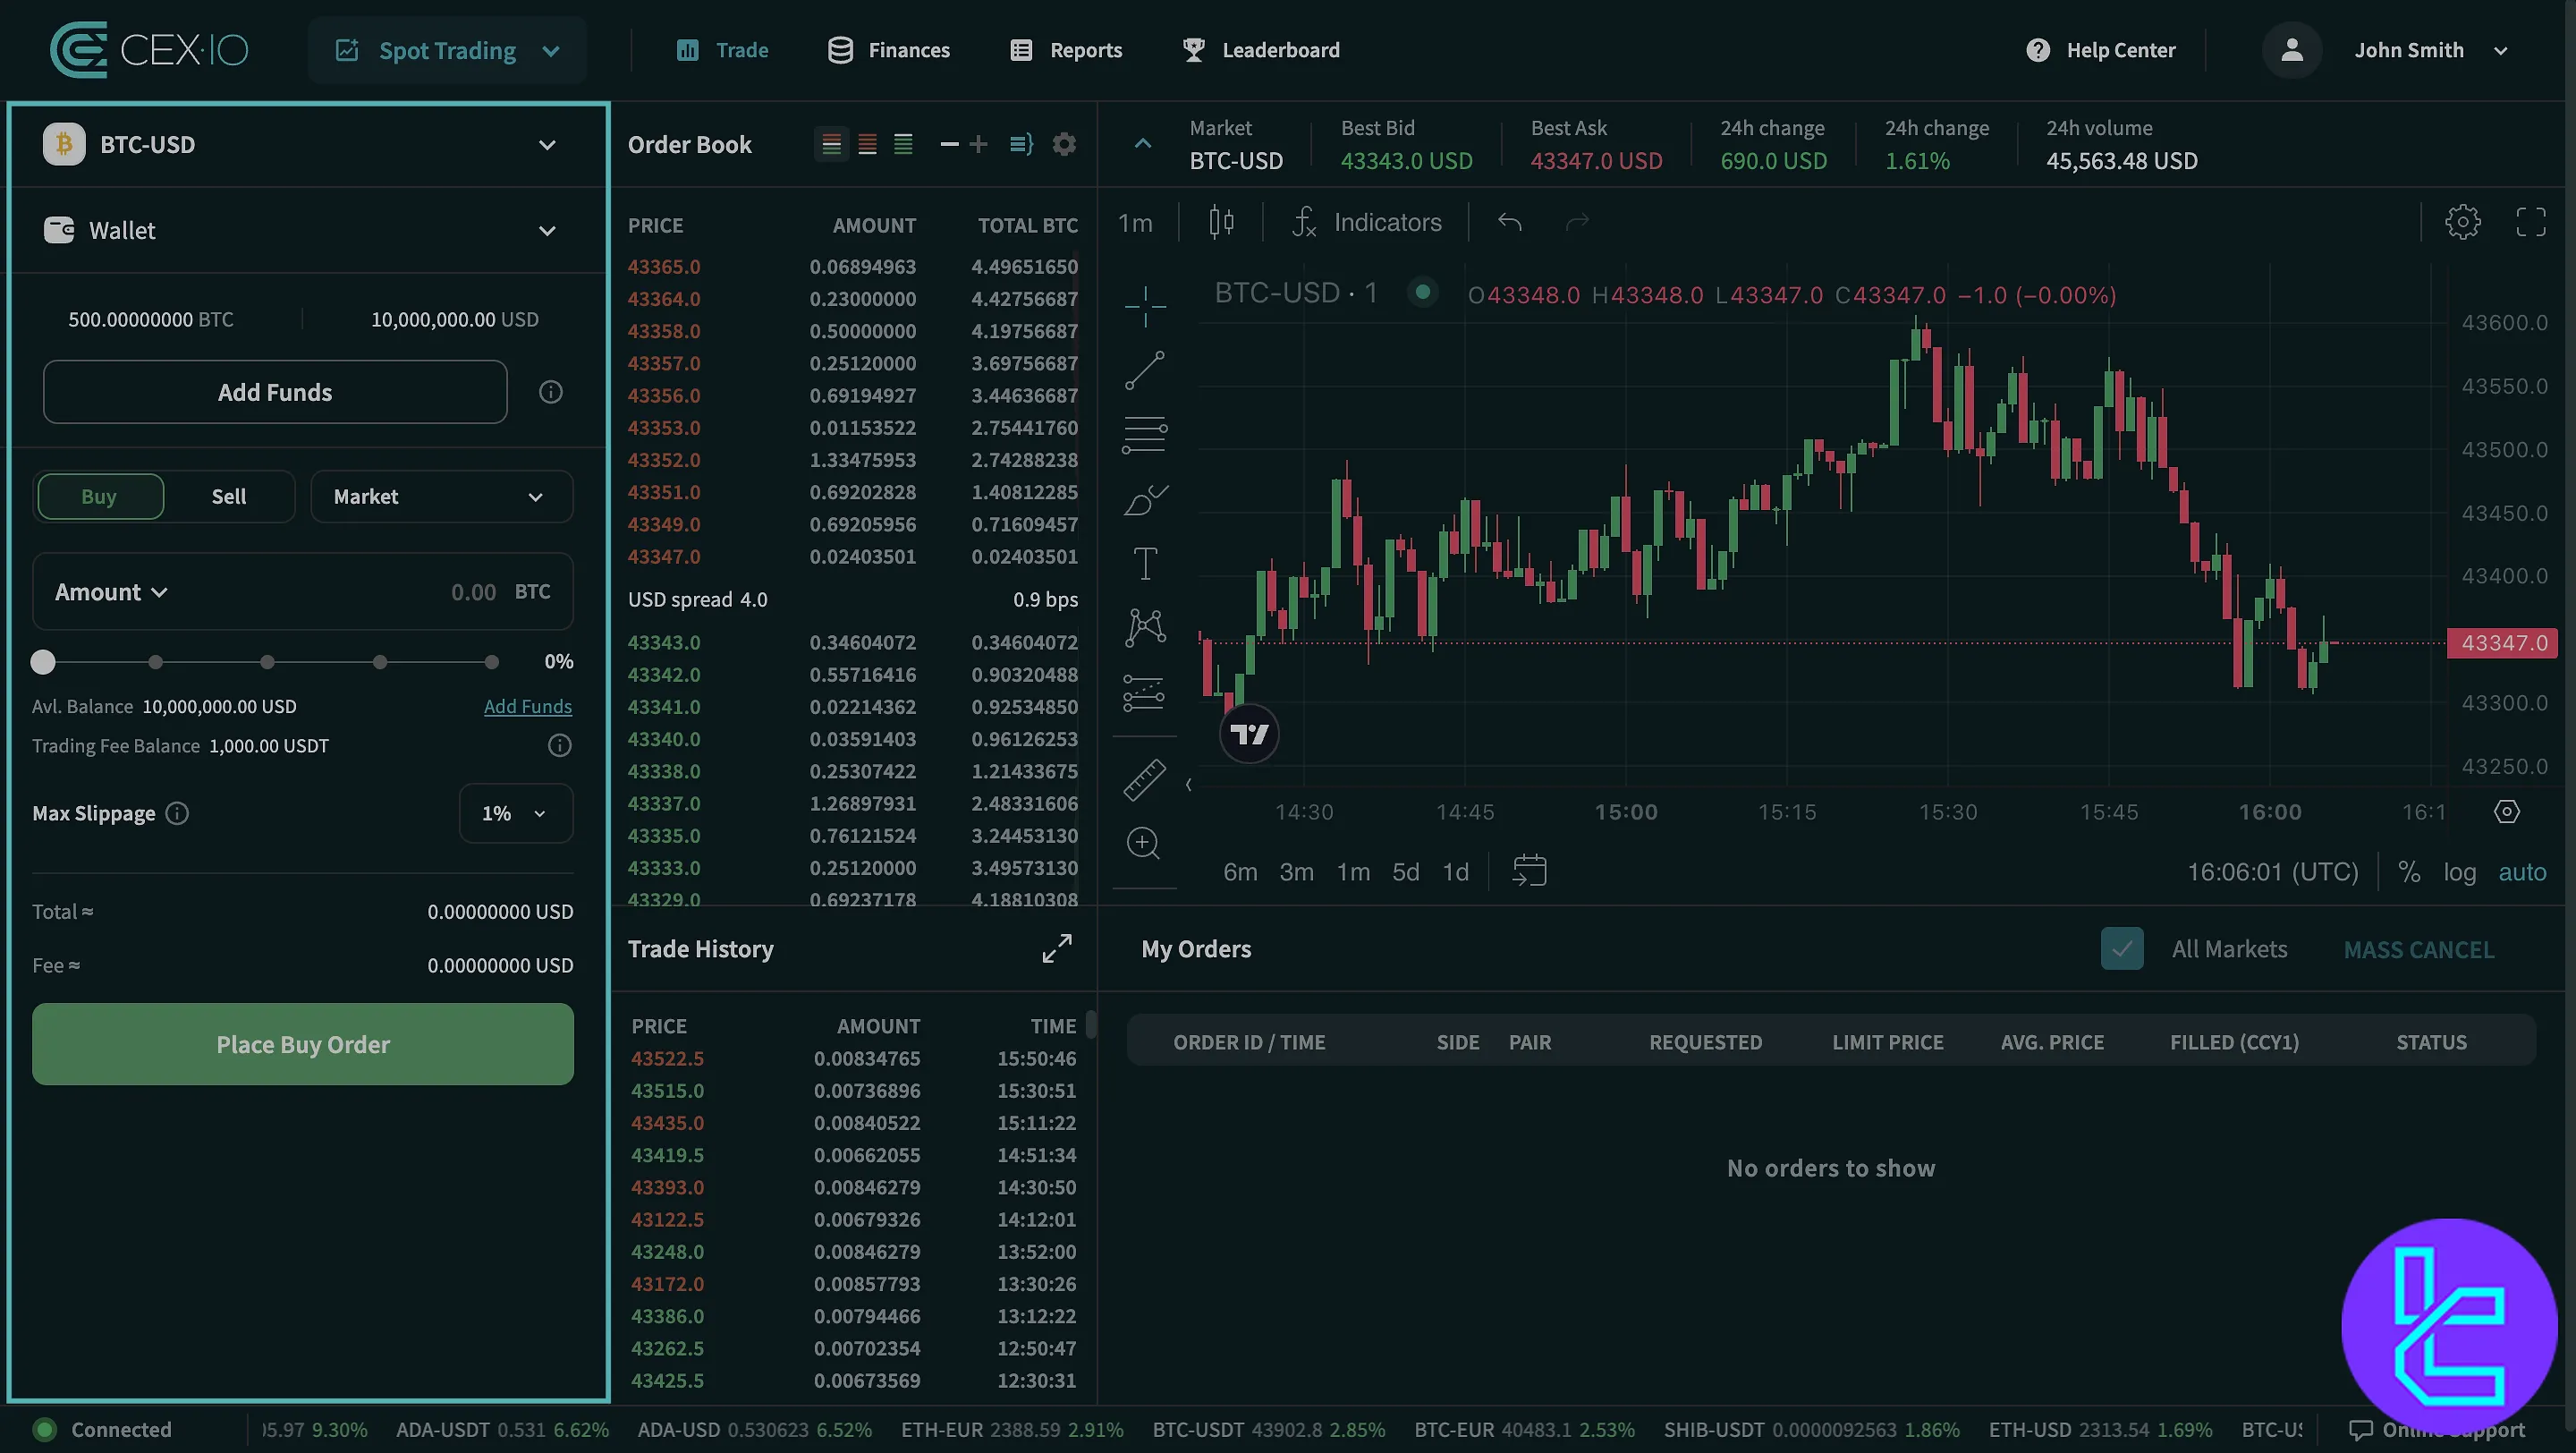Open the Spot Trading dropdown
2576x1453 pixels.
tap(447, 50)
